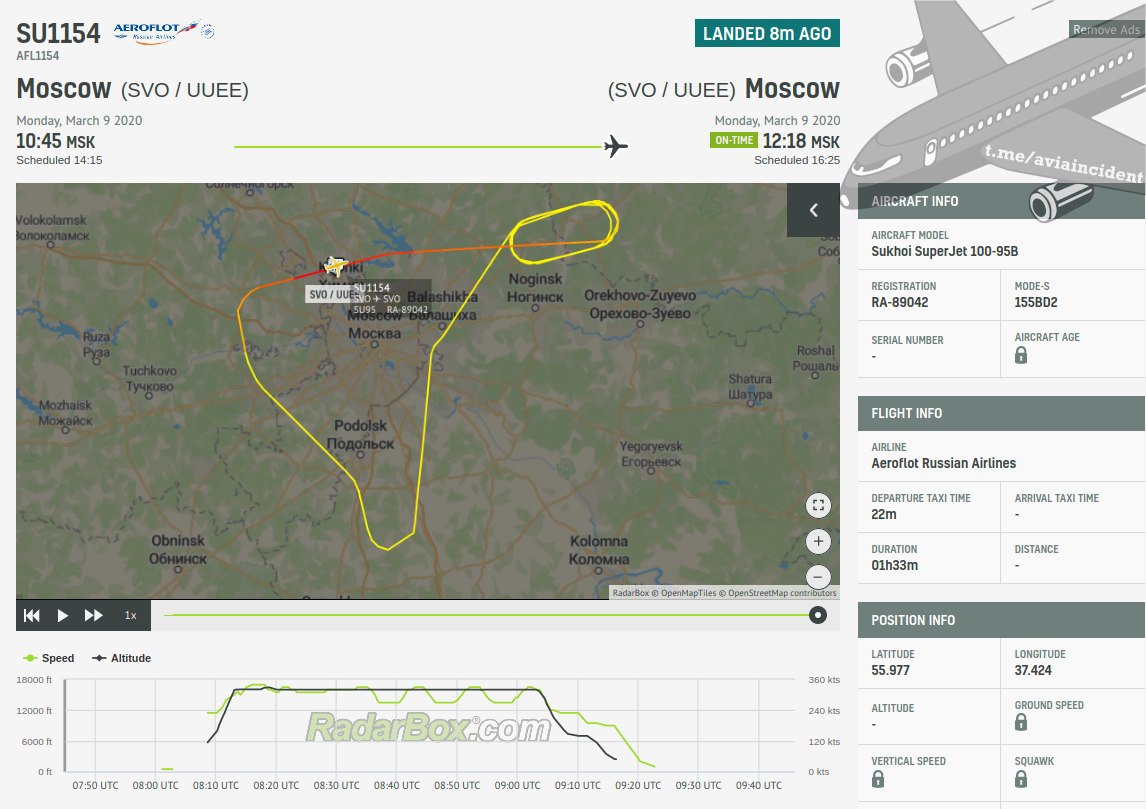Click the Squawk lock icon
The width and height of the screenshot is (1146, 809).
pyautogui.click(x=1021, y=779)
